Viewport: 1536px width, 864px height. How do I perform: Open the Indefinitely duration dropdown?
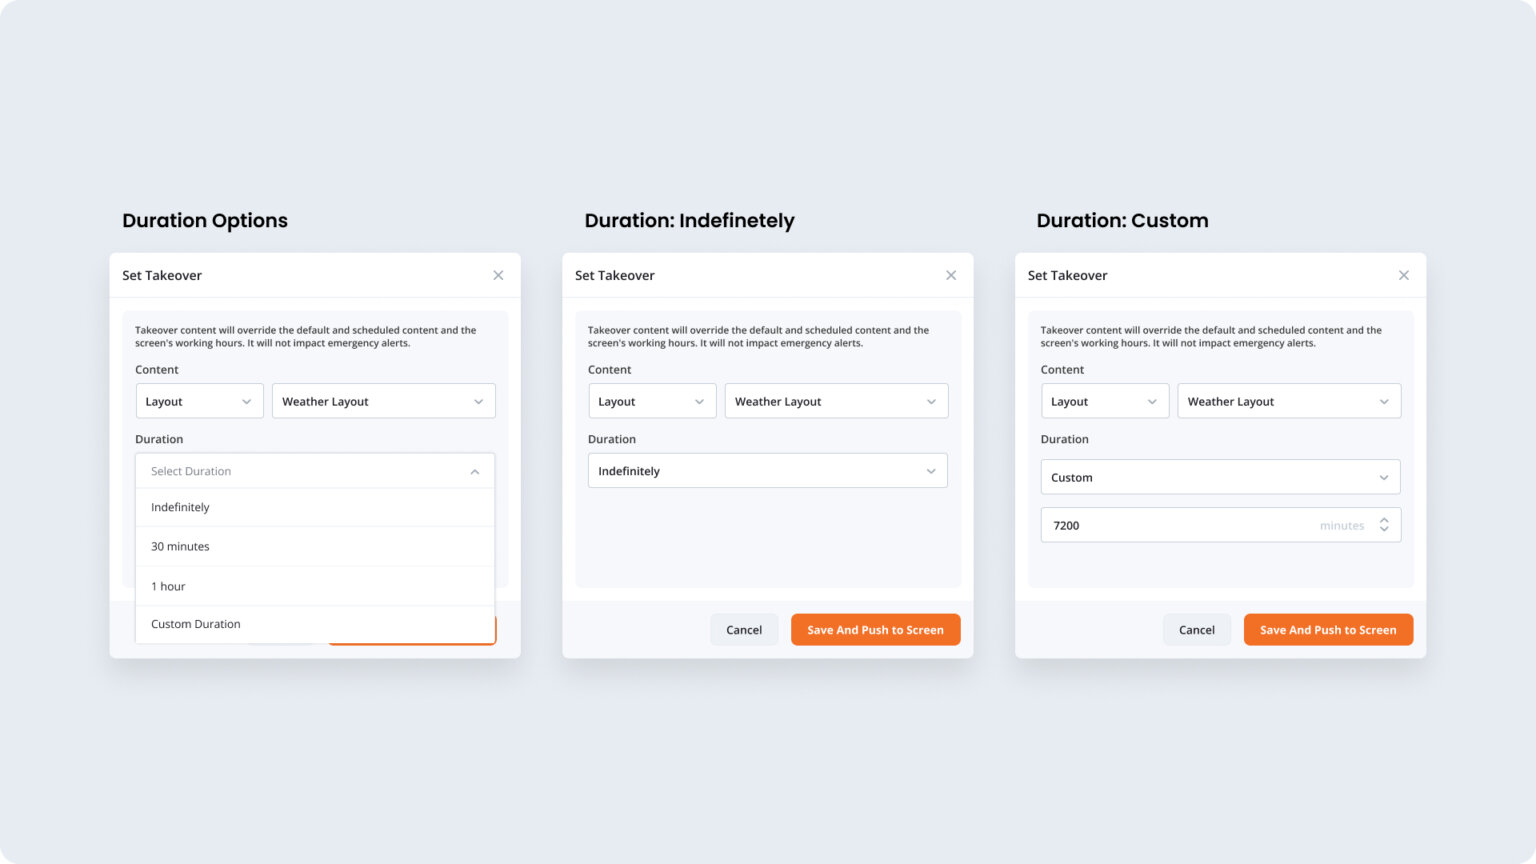(x=767, y=471)
